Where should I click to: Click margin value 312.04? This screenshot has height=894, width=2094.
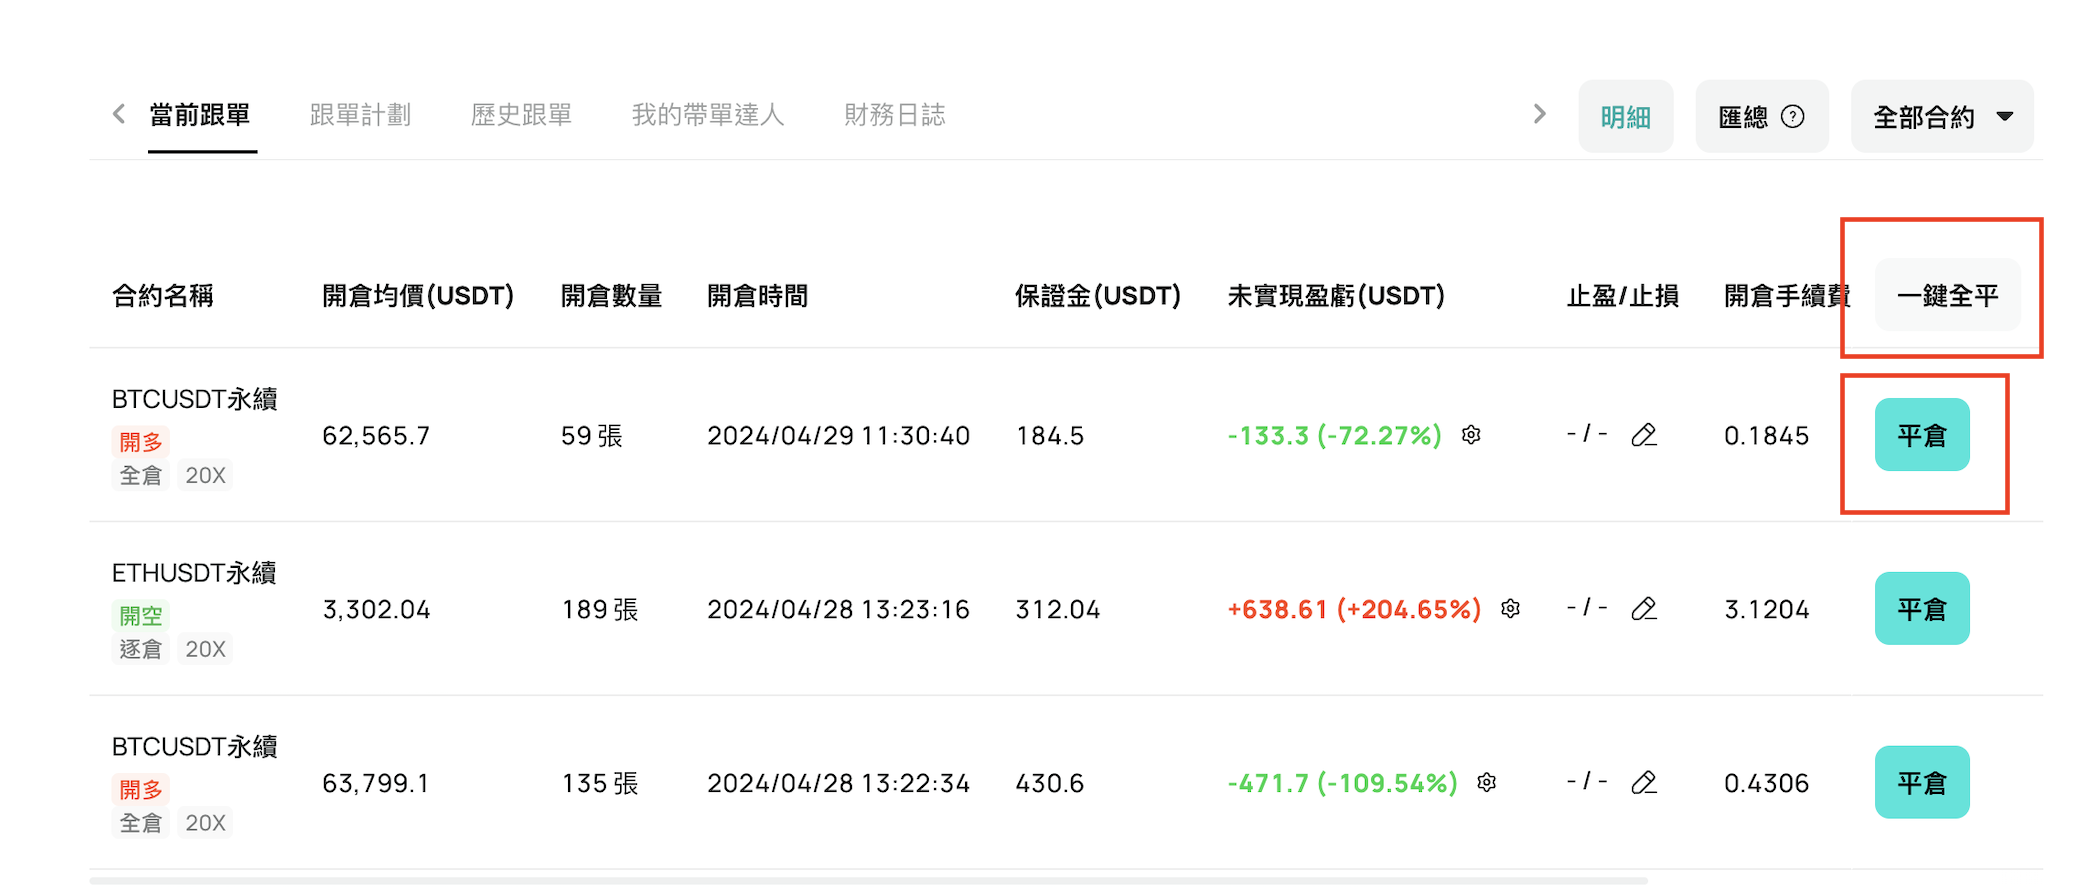(1058, 609)
